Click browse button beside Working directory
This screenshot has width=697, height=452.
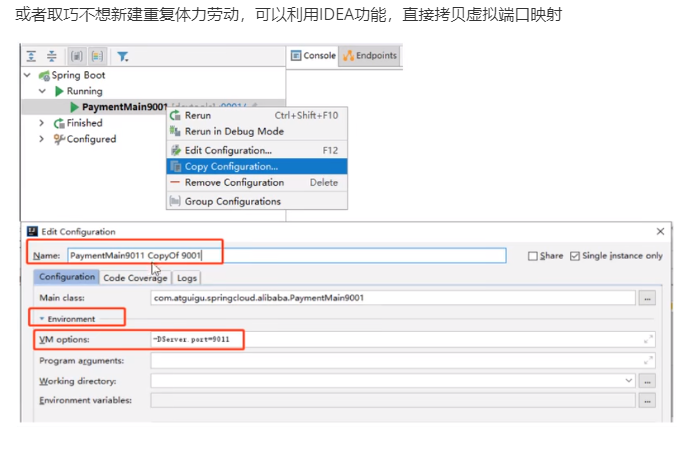[647, 380]
